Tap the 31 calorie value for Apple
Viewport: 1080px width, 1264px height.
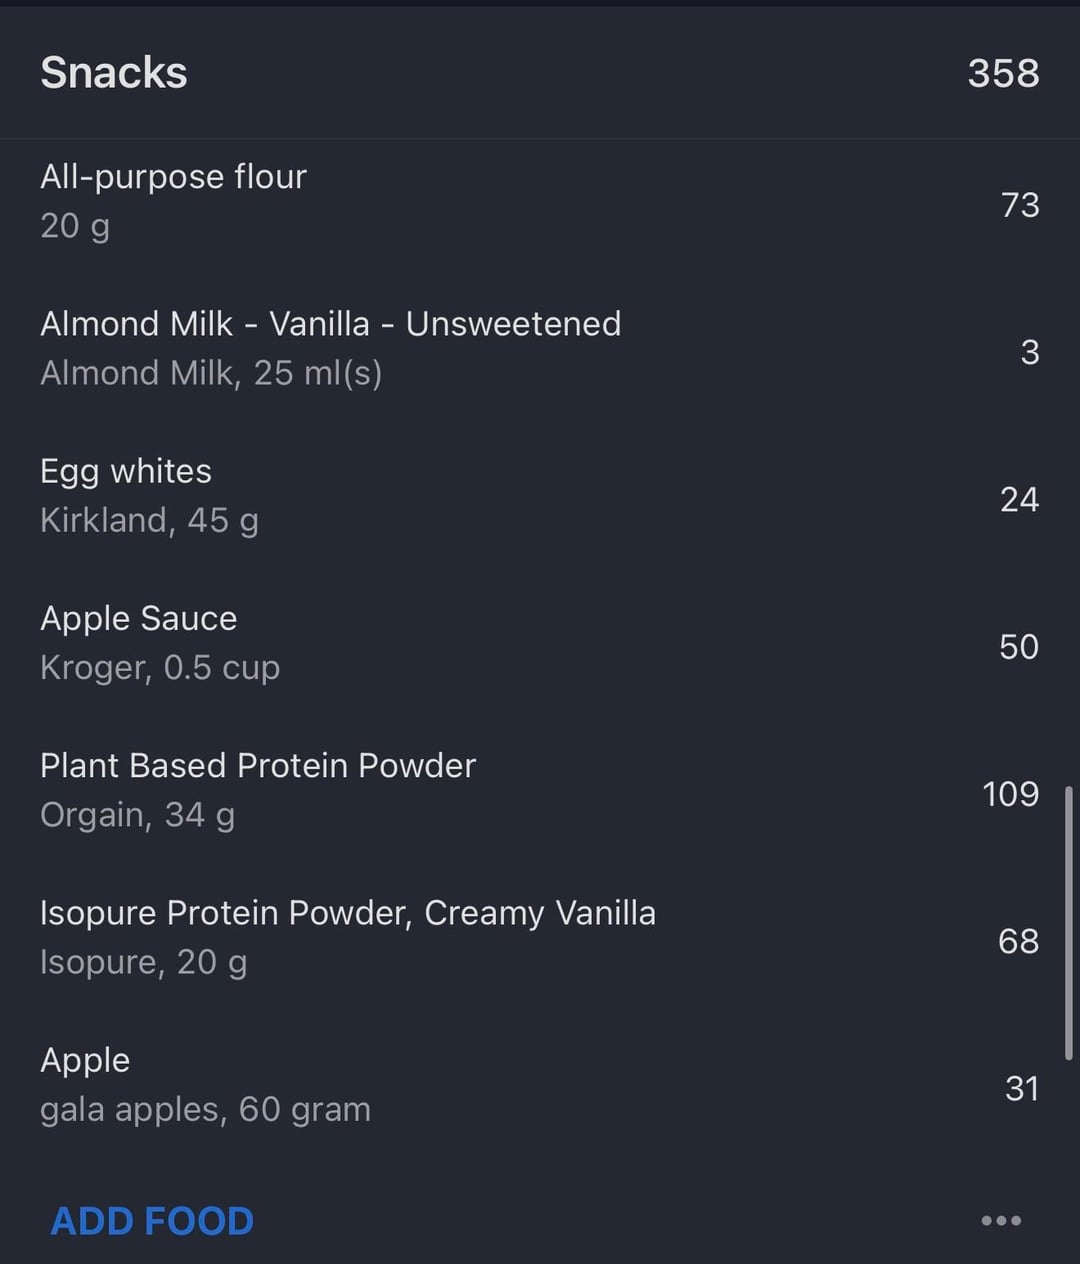point(1021,1088)
